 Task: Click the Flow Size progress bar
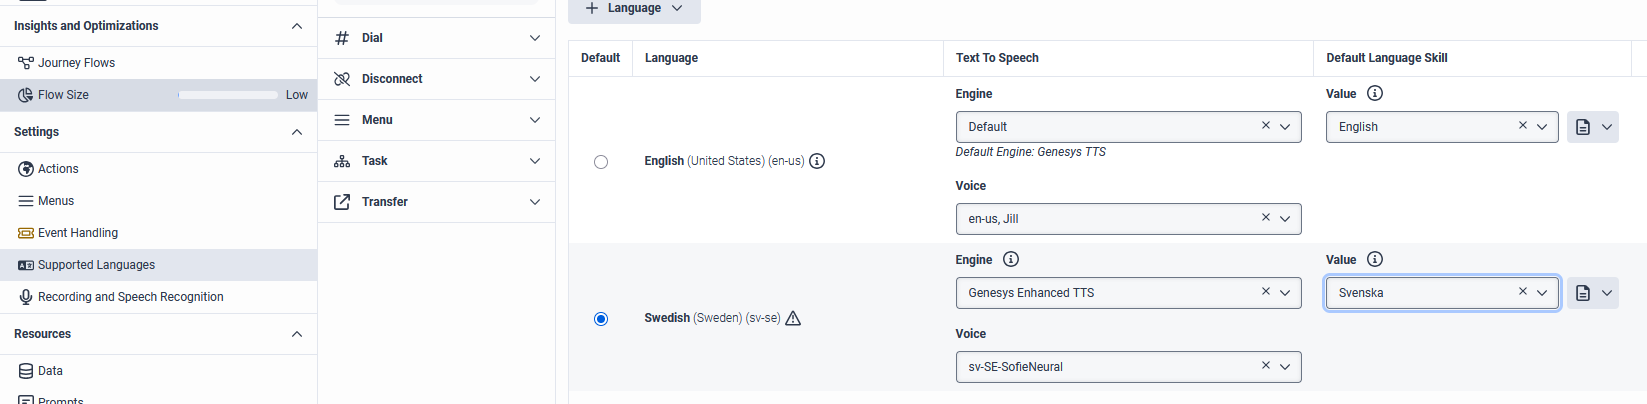pyautogui.click(x=228, y=95)
